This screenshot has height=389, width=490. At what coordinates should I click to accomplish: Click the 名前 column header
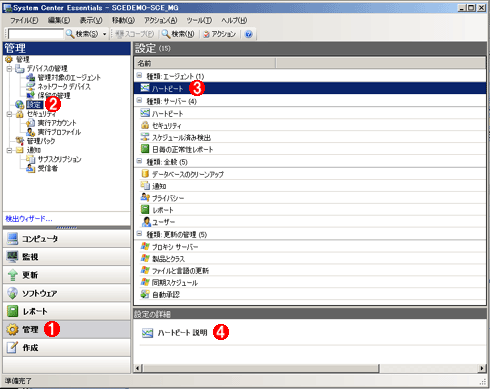click(205, 63)
